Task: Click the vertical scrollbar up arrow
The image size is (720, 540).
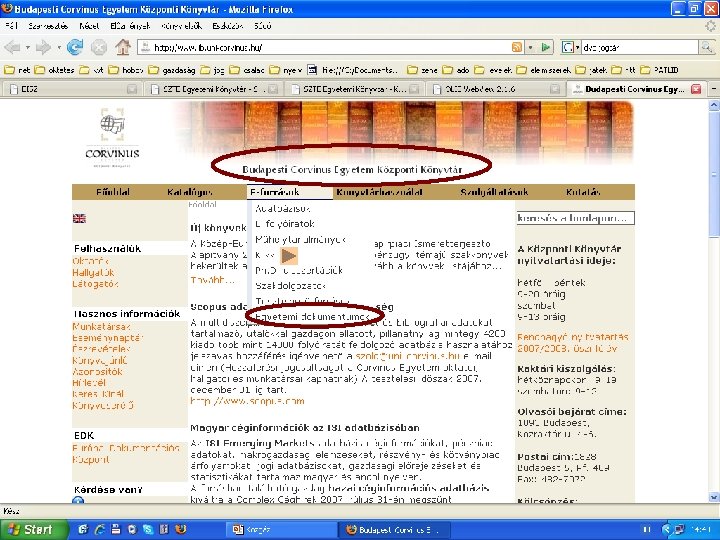Action: tap(714, 106)
